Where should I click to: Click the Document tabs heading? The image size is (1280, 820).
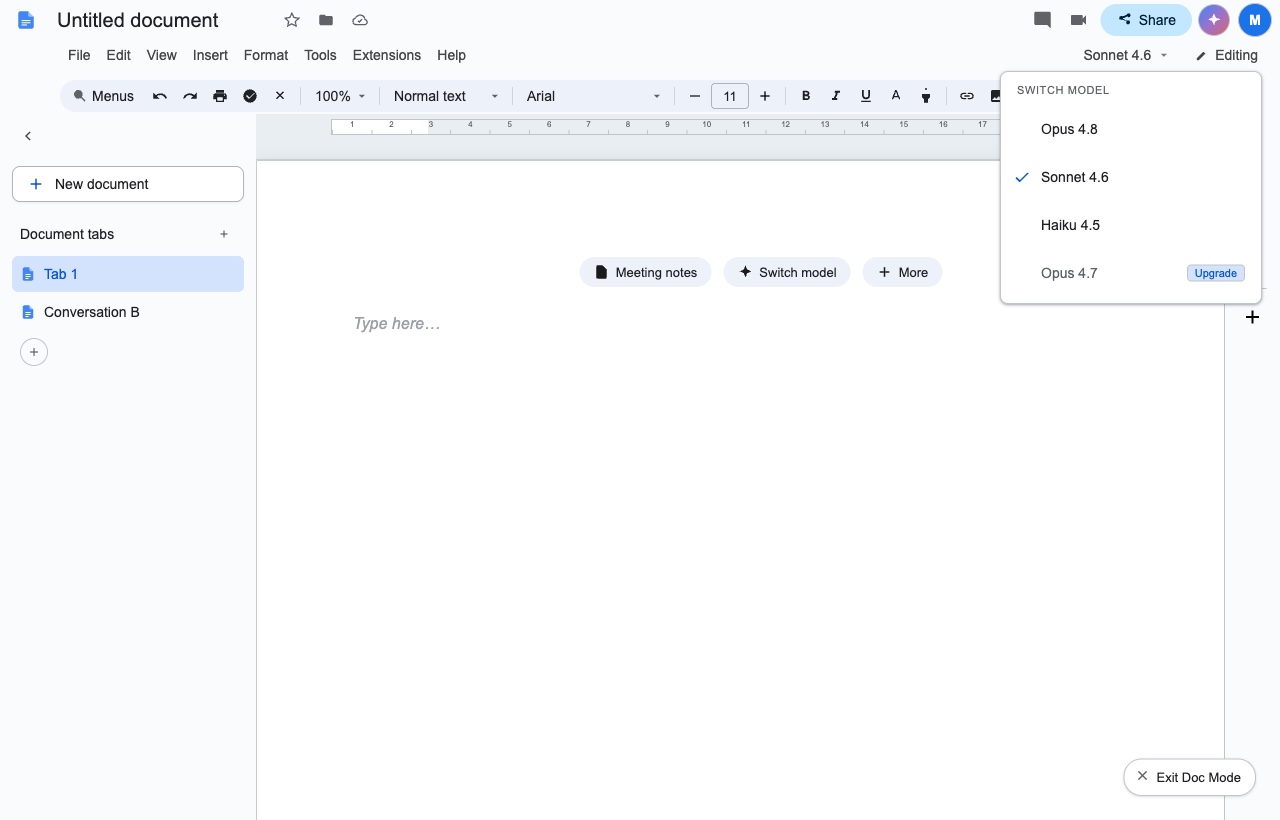coord(67,234)
